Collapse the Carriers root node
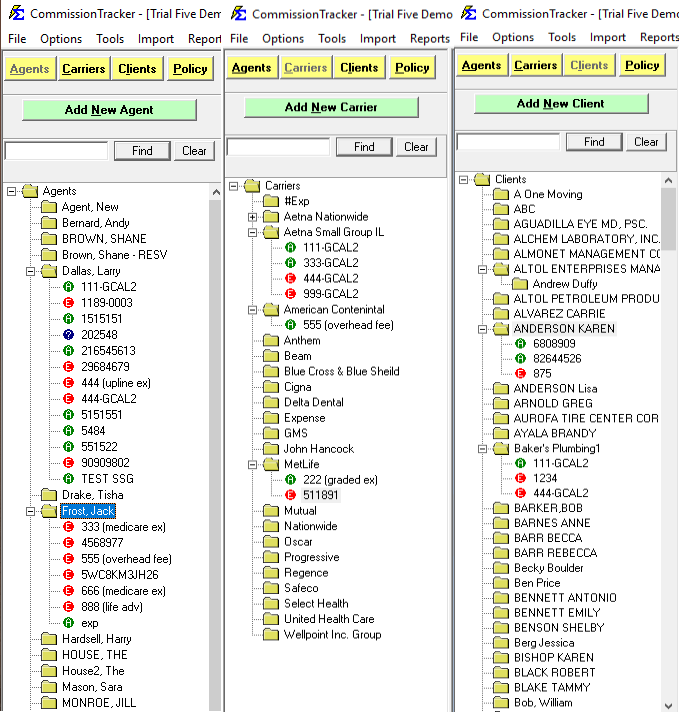This screenshot has height=712, width=679. [x=233, y=186]
